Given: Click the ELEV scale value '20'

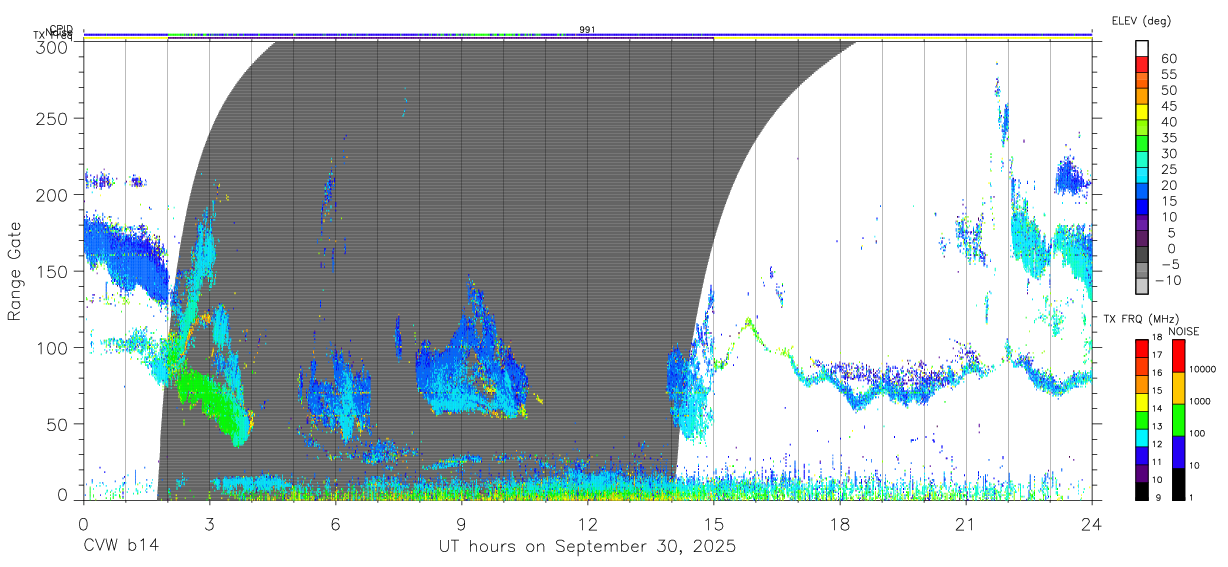Looking at the screenshot, I should [1169, 185].
